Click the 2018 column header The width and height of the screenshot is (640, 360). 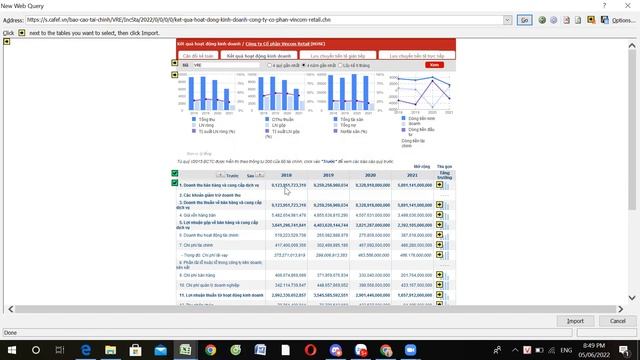pos(286,175)
